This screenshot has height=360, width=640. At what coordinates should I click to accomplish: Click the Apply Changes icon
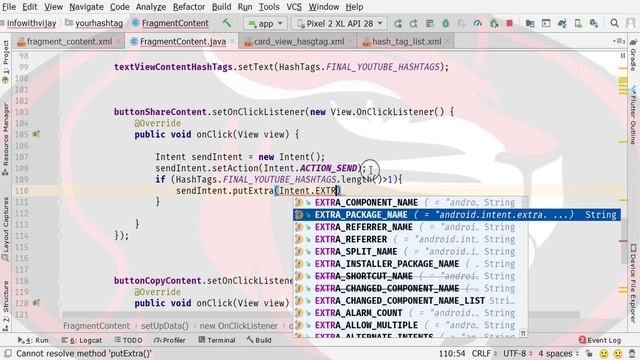pos(413,24)
